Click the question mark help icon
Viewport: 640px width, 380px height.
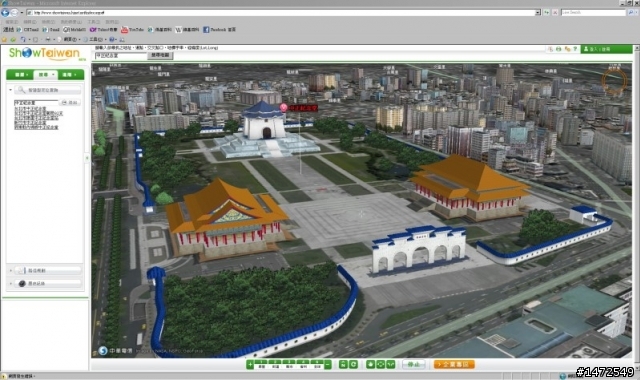click(x=575, y=49)
